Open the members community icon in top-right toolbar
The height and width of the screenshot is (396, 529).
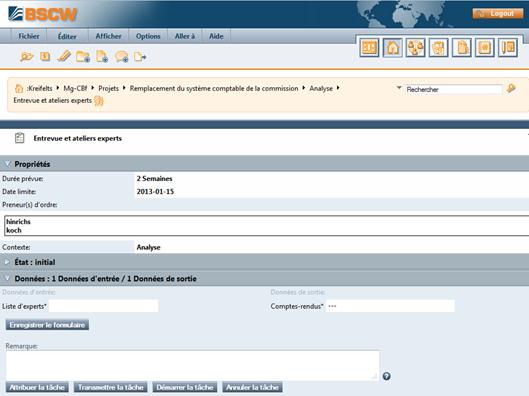[x=415, y=48]
